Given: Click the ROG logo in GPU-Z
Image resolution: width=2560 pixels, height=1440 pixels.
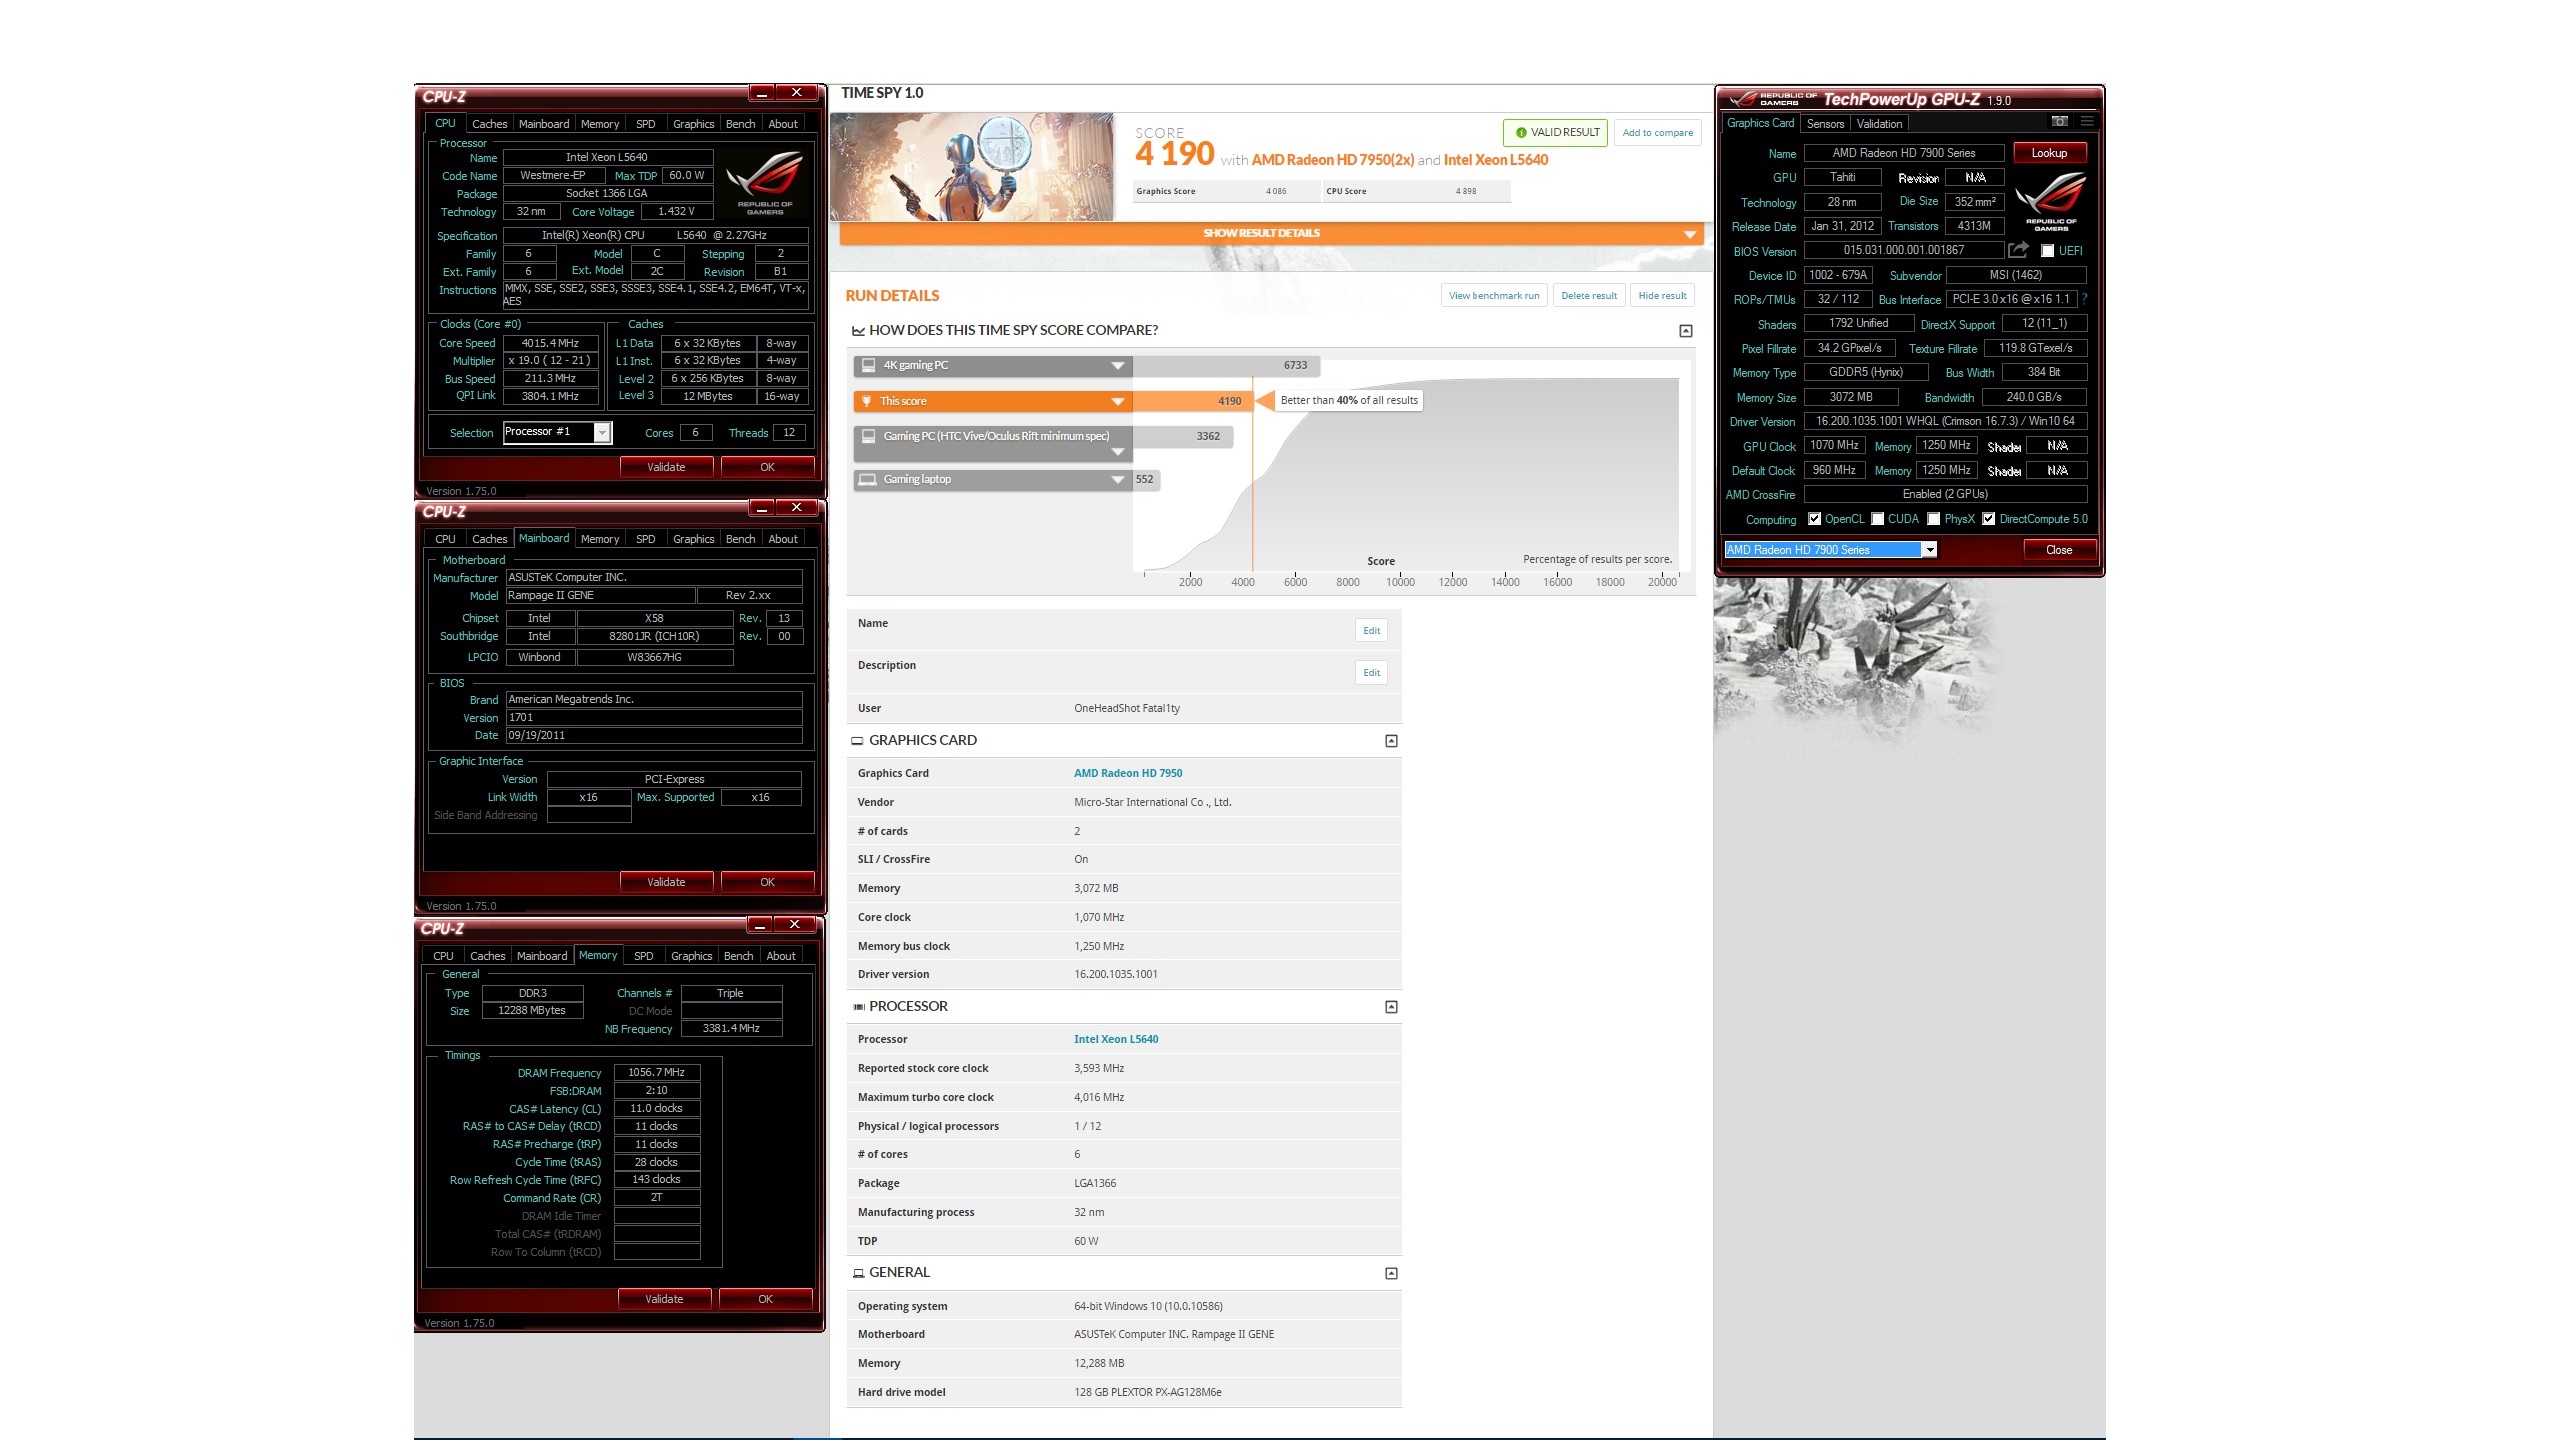Looking at the screenshot, I should pos(2050,200).
